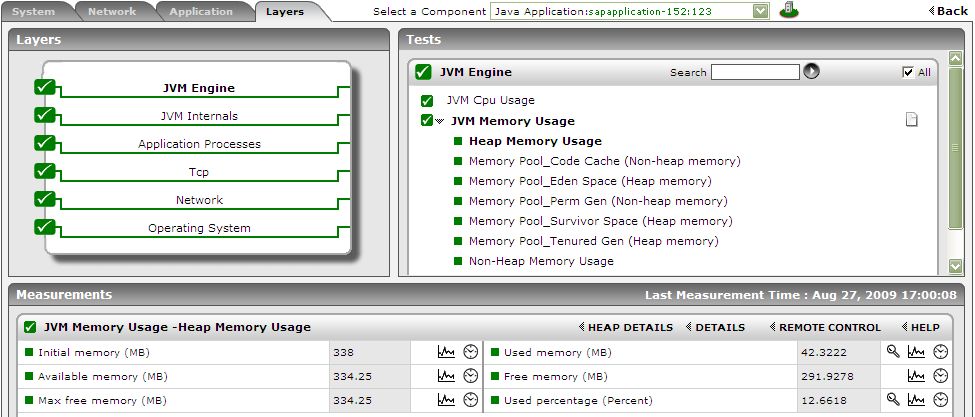Click the Tests scrollbar down arrow
This screenshot has height=417, width=975.
[956, 266]
